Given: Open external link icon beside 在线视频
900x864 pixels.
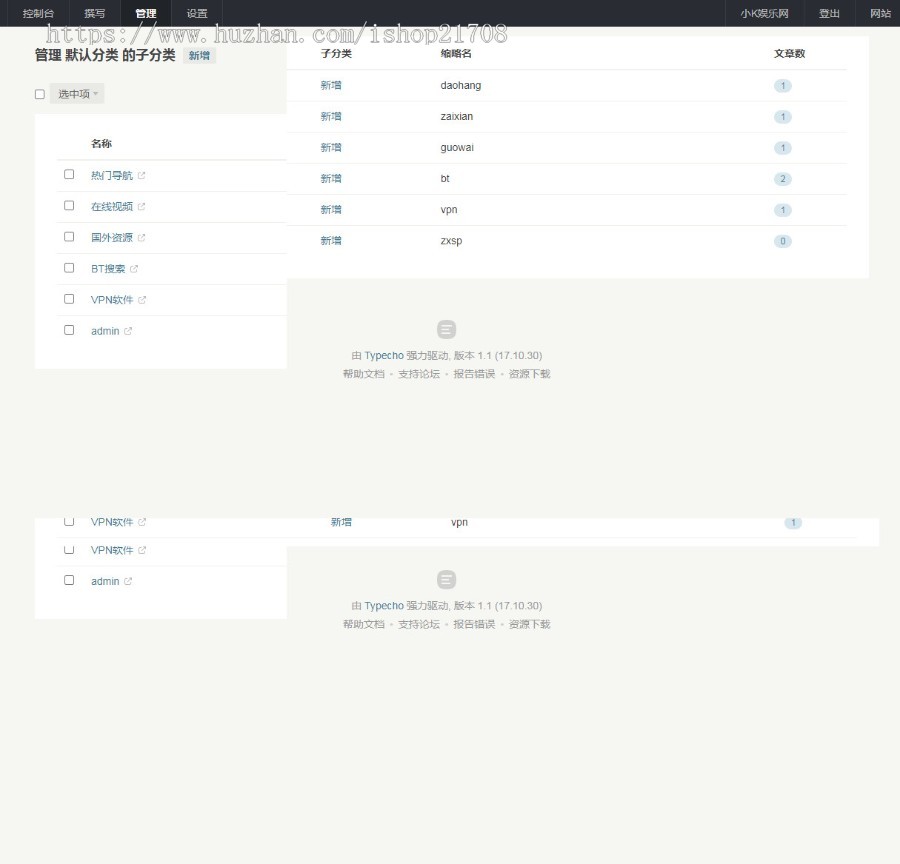Looking at the screenshot, I should coord(142,207).
